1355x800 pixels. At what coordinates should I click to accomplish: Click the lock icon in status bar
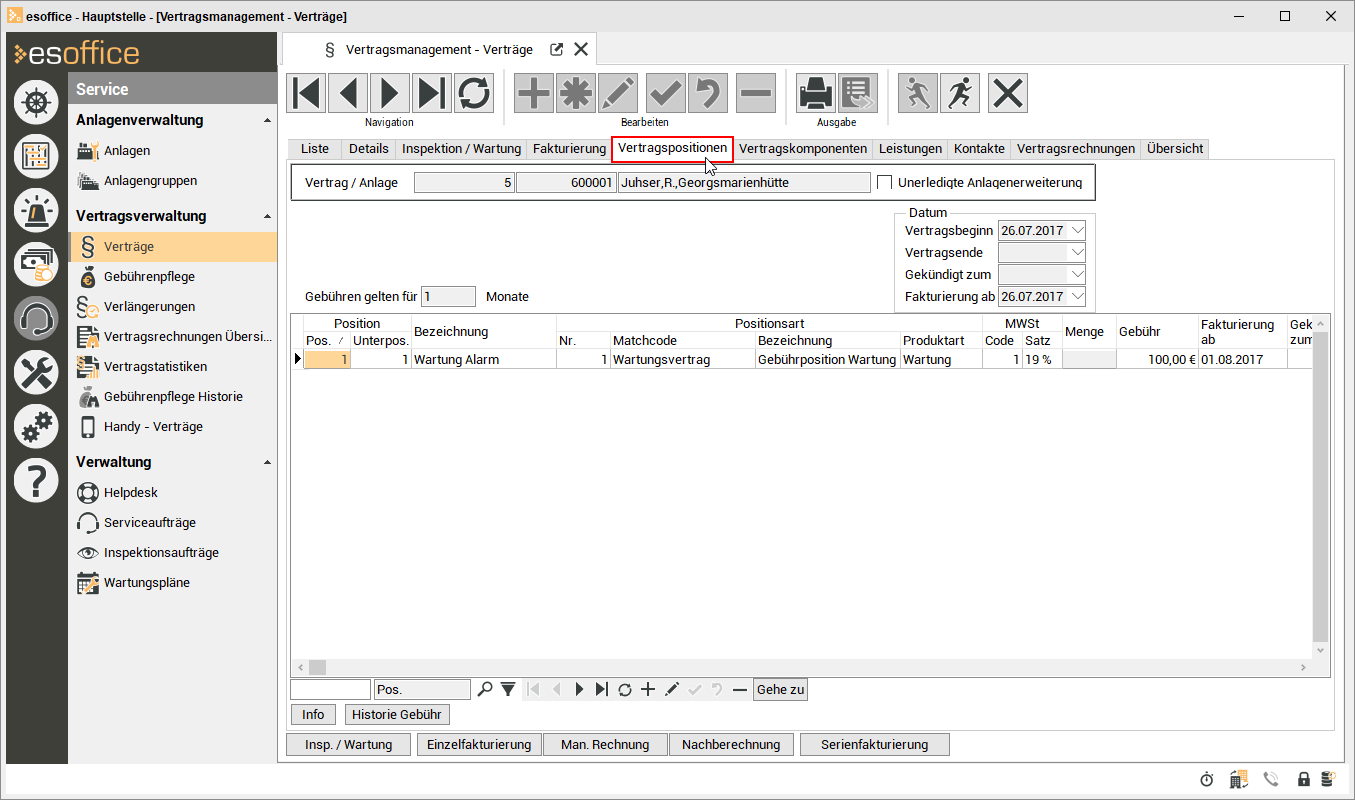[x=1303, y=780]
